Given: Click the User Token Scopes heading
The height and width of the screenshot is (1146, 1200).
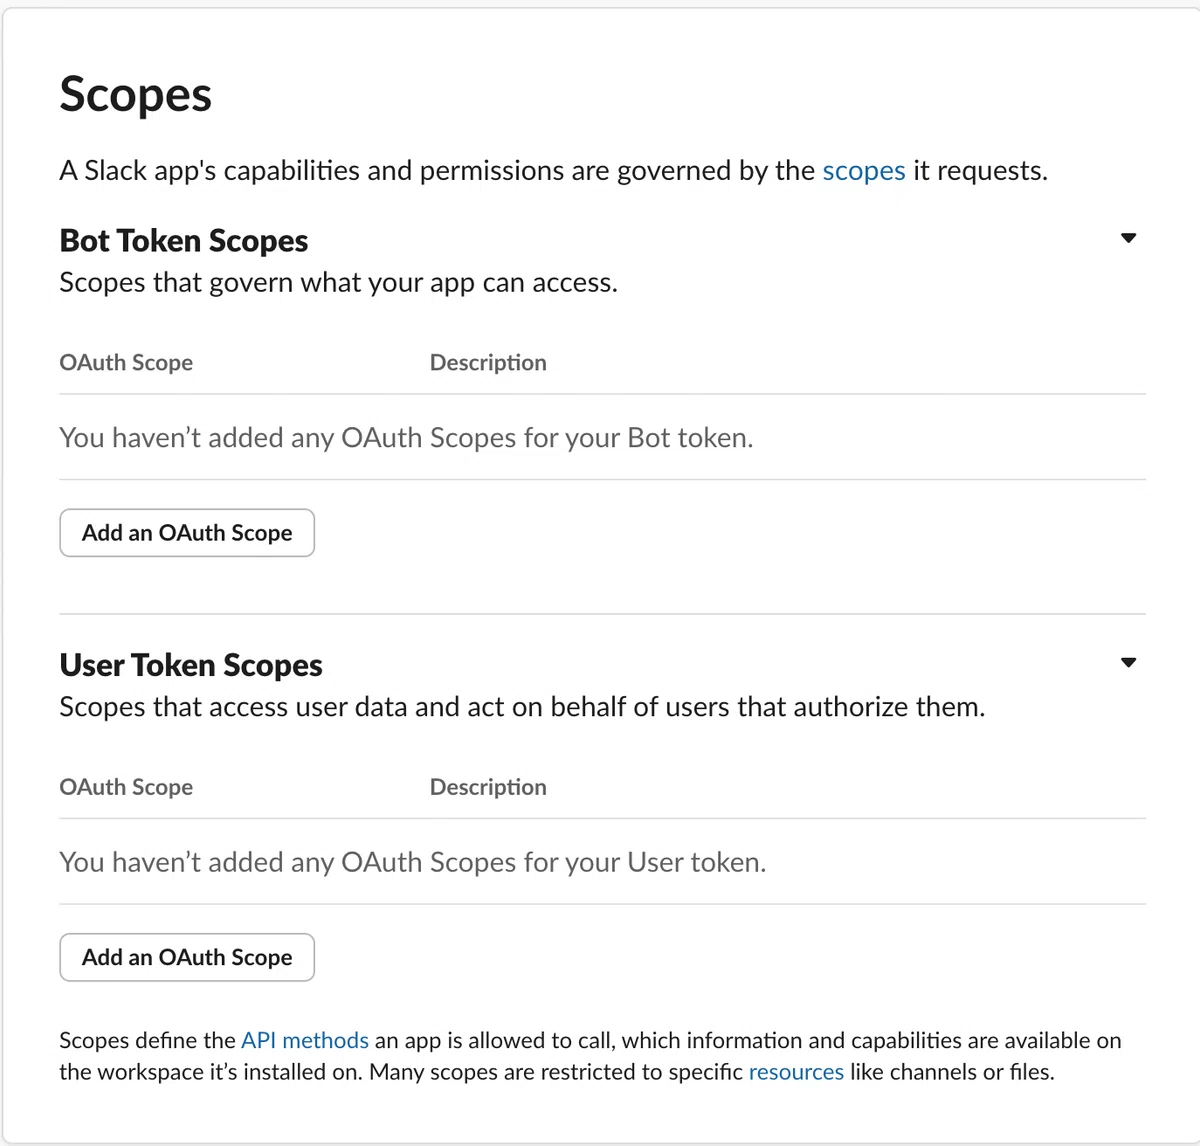Looking at the screenshot, I should pos(191,665).
